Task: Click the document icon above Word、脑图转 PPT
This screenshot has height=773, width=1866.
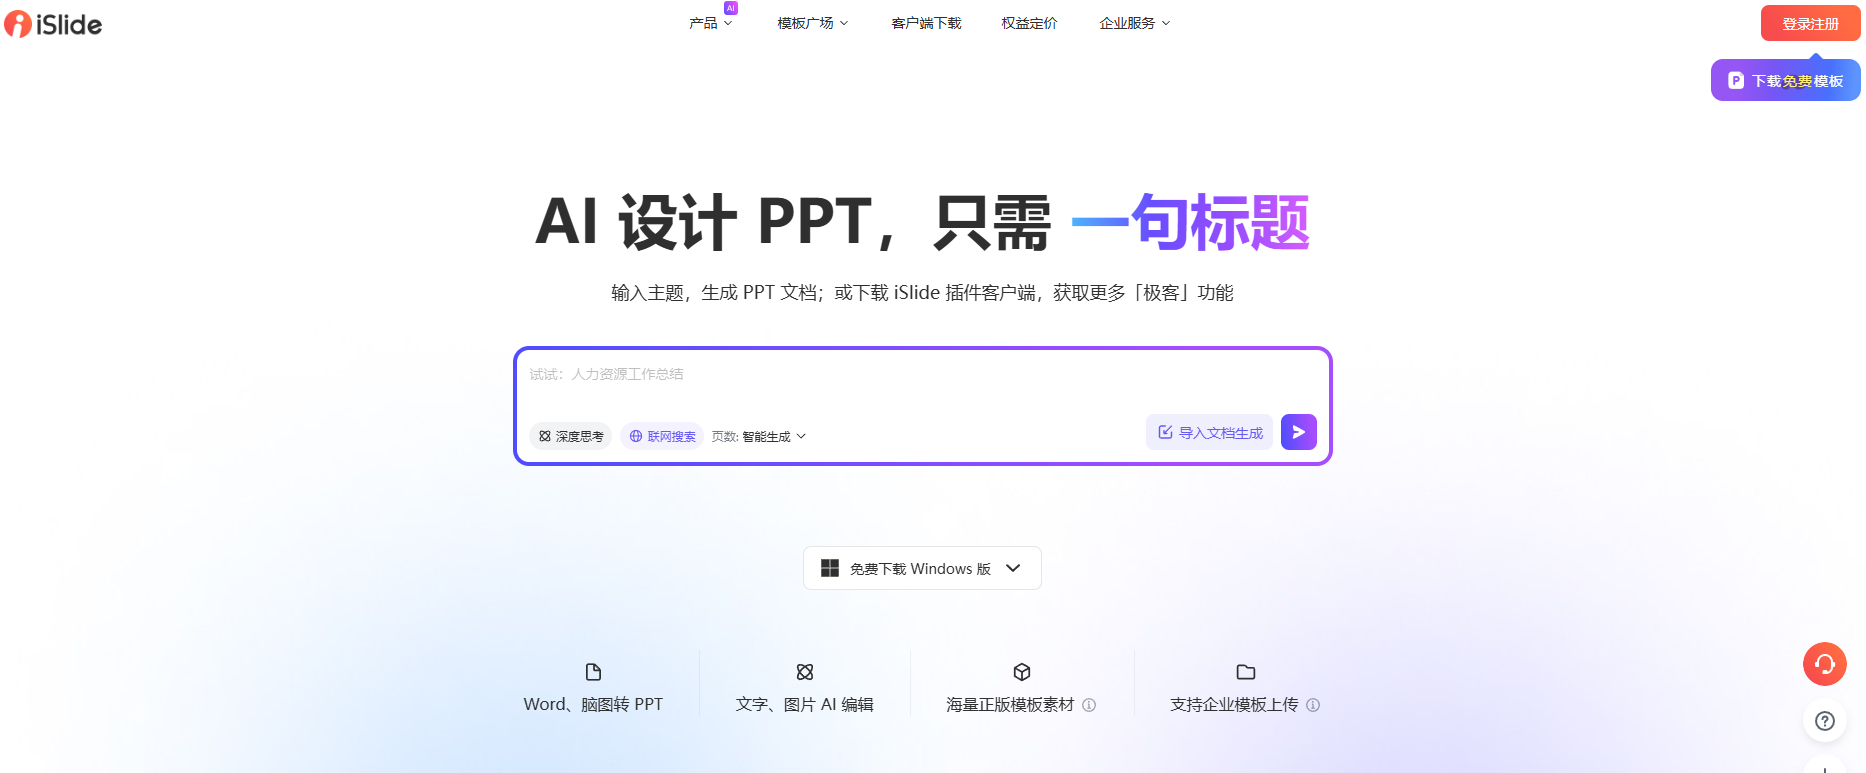Action: [x=593, y=672]
